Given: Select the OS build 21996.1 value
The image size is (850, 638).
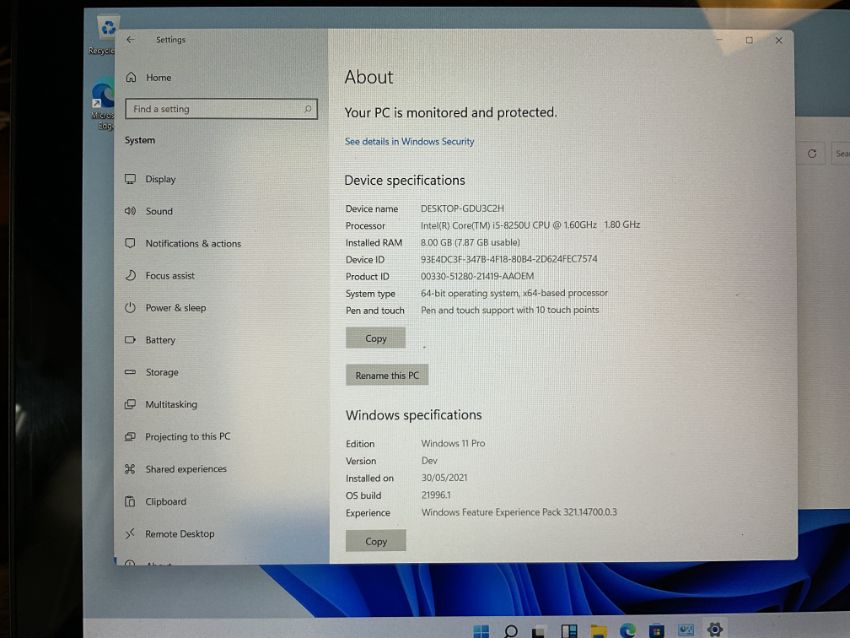Looking at the screenshot, I should coord(436,495).
